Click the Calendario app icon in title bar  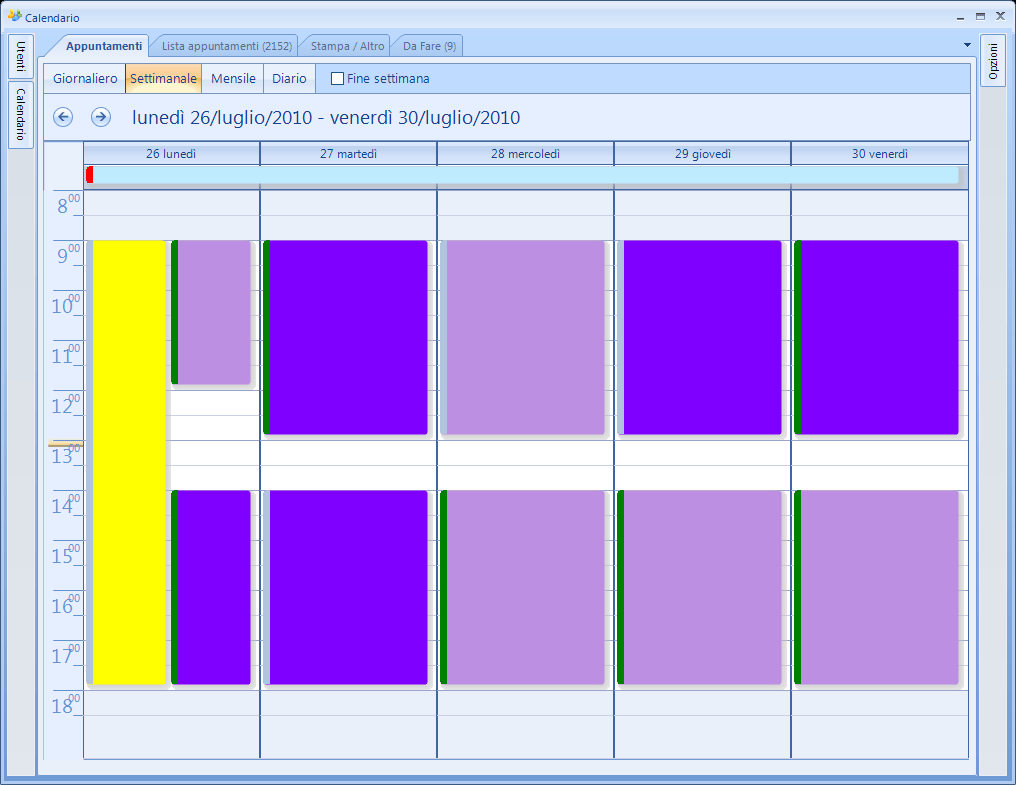[x=14, y=16]
